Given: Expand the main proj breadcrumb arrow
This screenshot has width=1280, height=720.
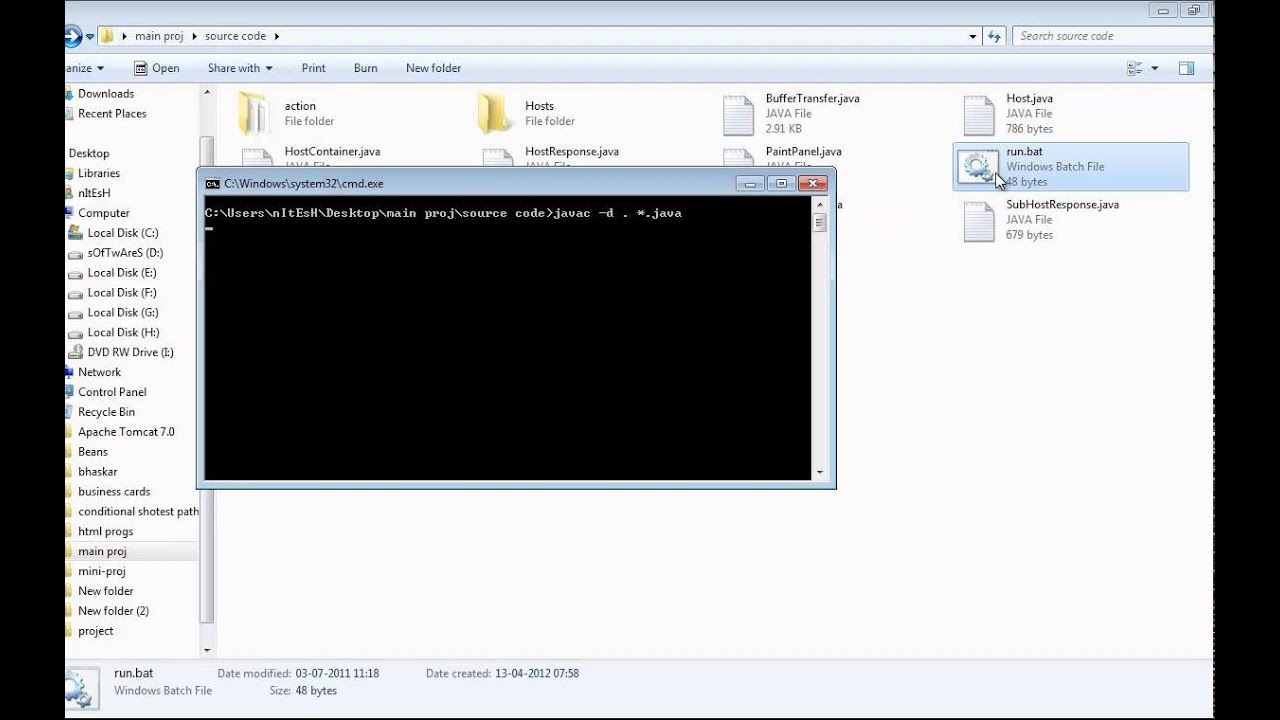Looking at the screenshot, I should click(194, 36).
